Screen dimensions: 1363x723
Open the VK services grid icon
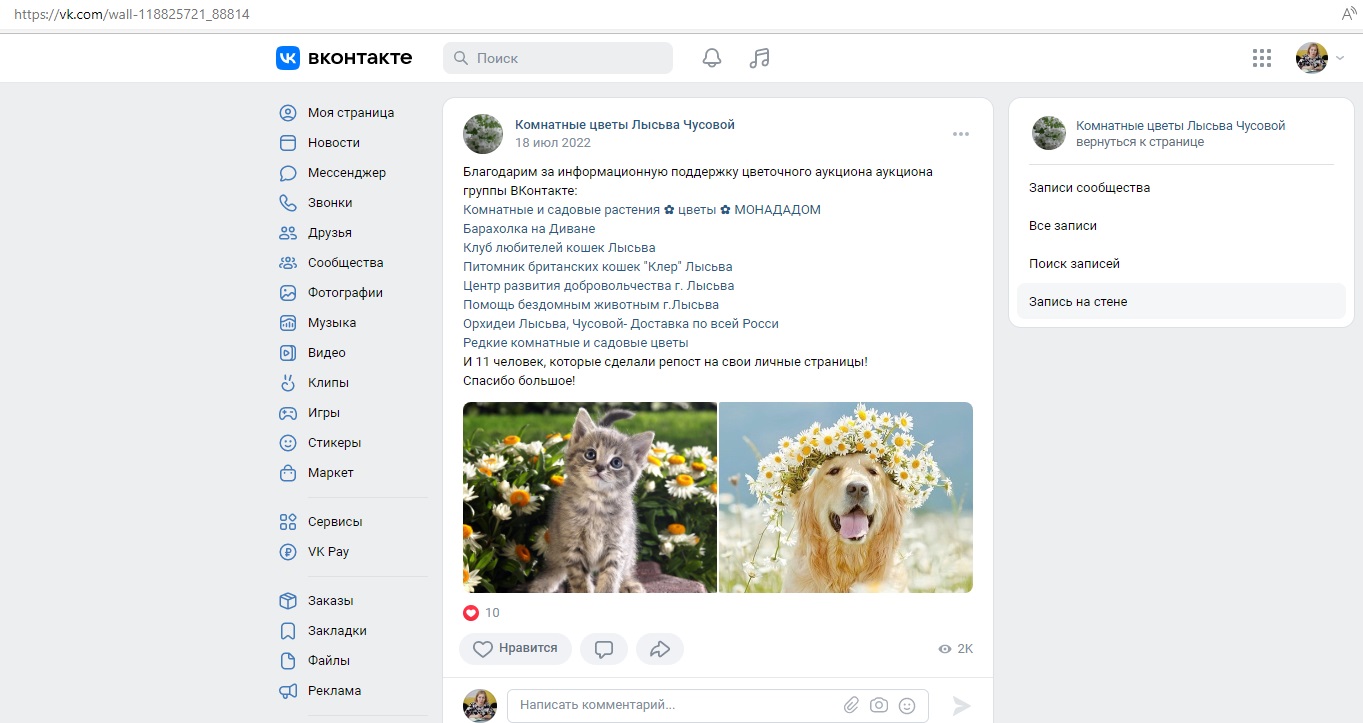click(x=1262, y=58)
